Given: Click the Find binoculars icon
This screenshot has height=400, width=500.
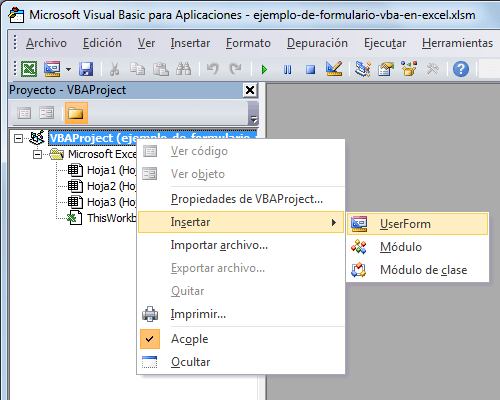Looking at the screenshot, I should coord(183,69).
